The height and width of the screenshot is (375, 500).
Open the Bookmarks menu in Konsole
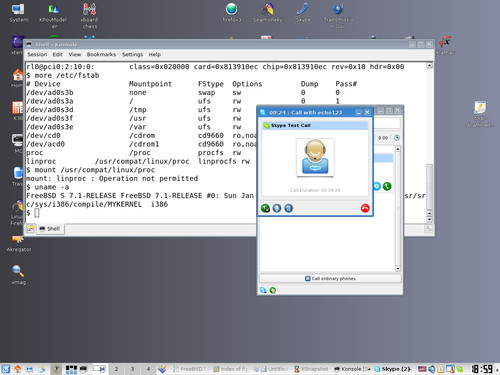(x=101, y=54)
